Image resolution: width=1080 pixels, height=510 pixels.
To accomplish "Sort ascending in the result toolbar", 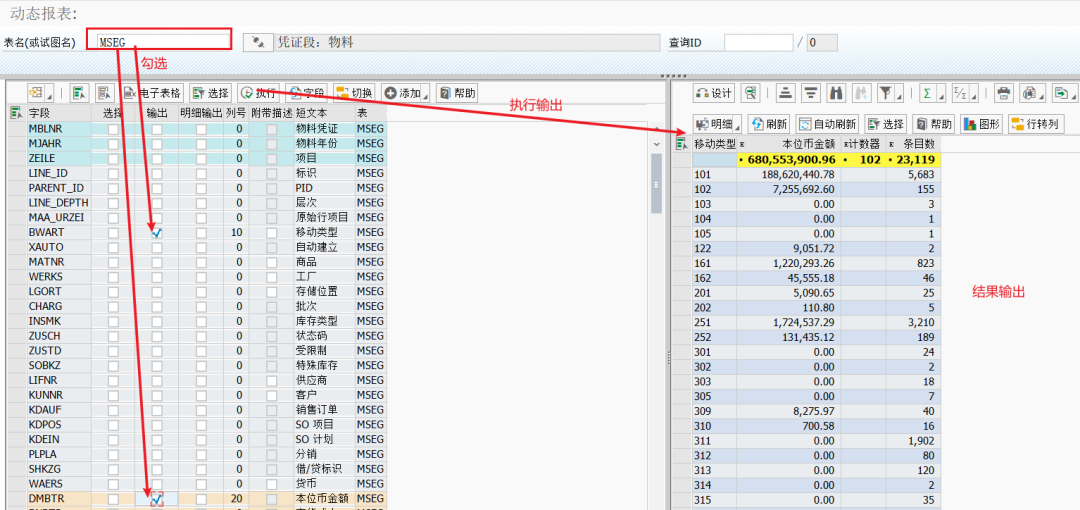I will tap(786, 92).
